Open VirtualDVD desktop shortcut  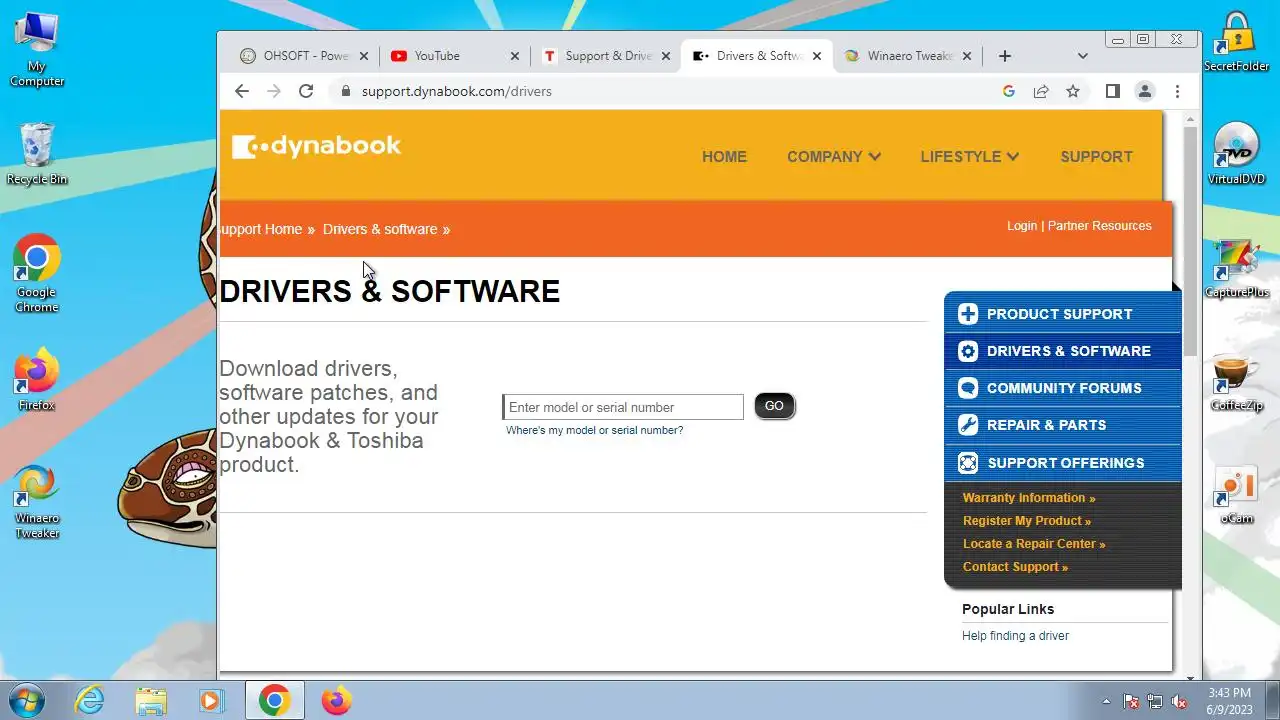pos(1236,153)
